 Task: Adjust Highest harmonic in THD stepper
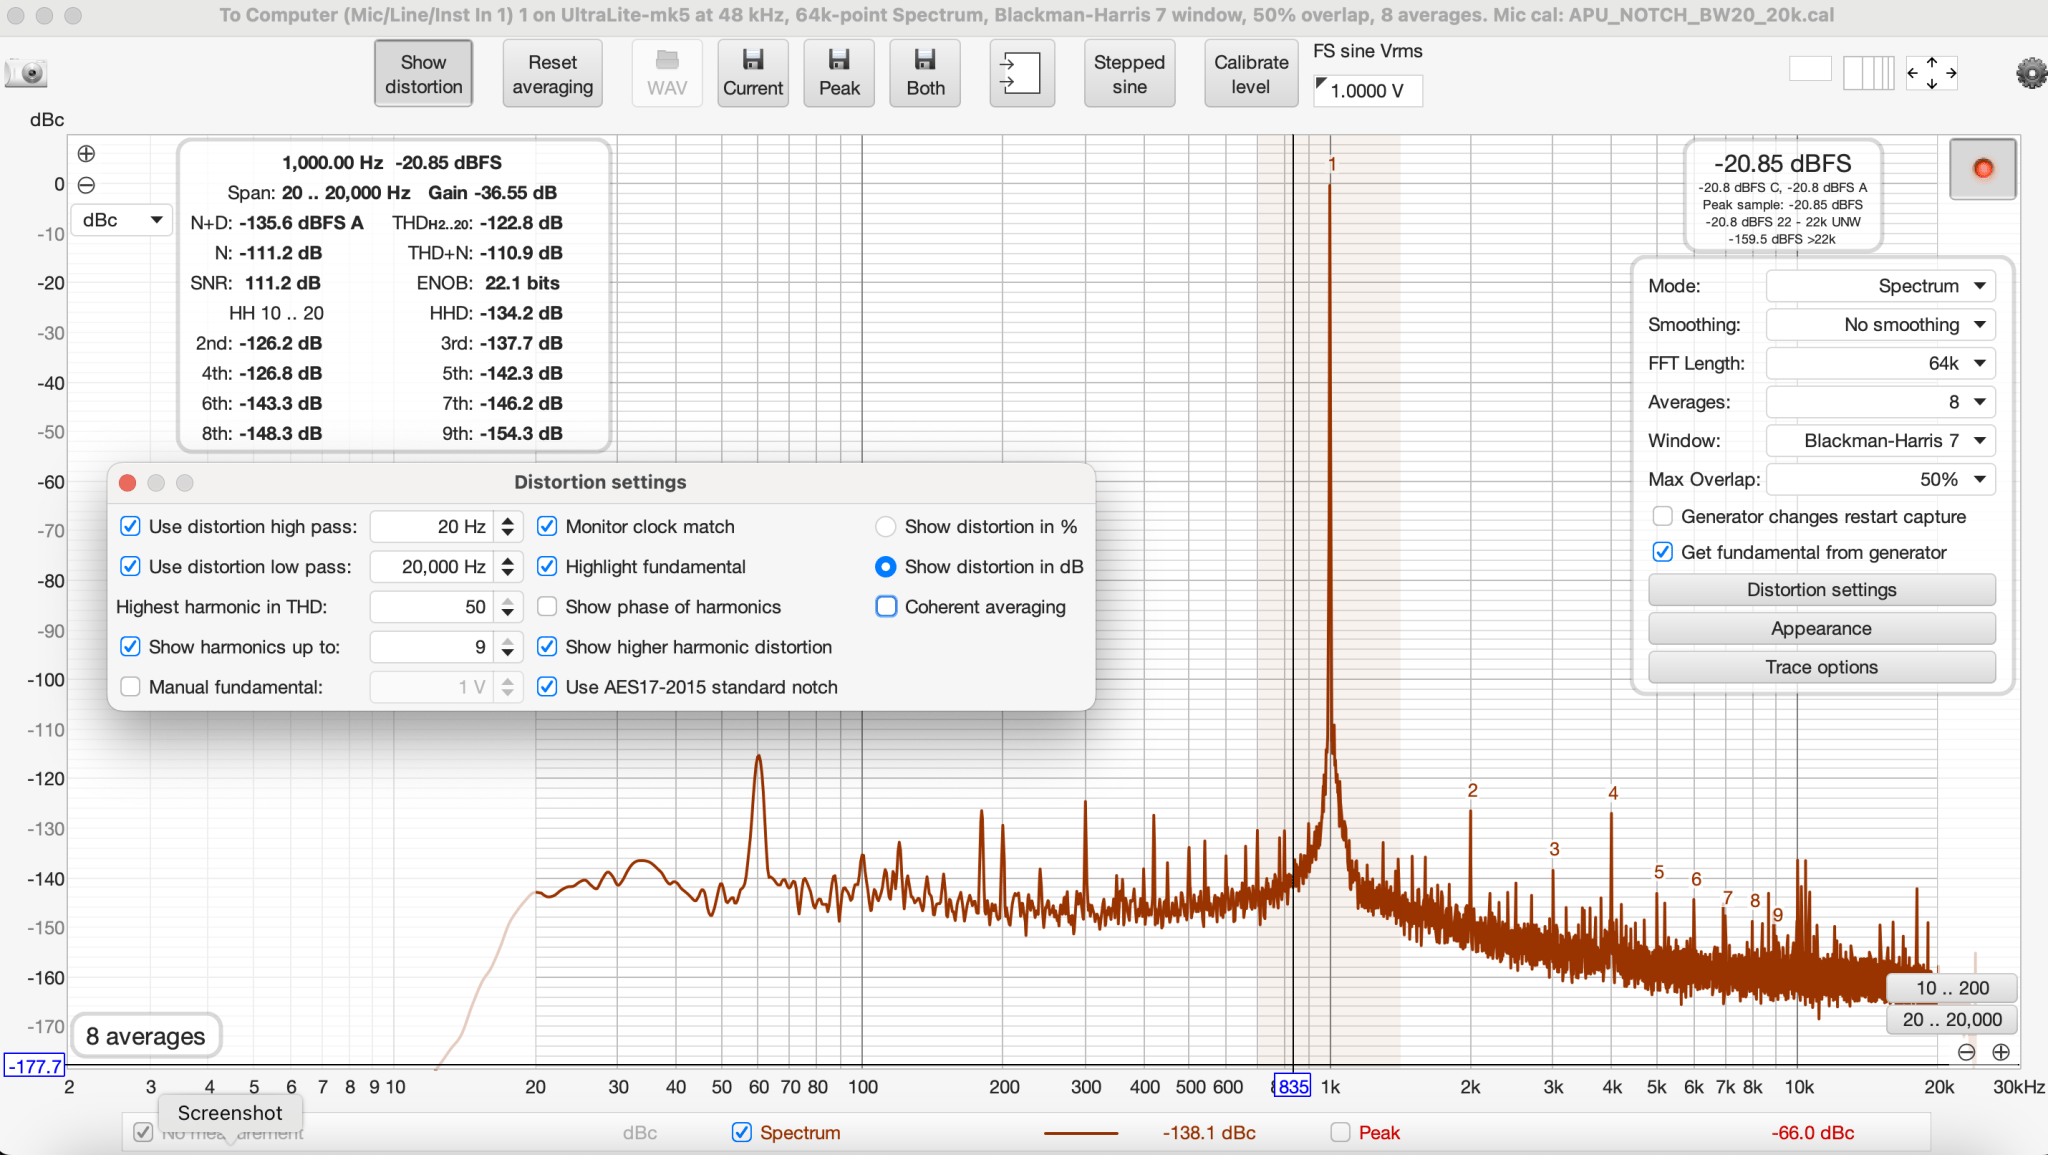pyautogui.click(x=508, y=607)
